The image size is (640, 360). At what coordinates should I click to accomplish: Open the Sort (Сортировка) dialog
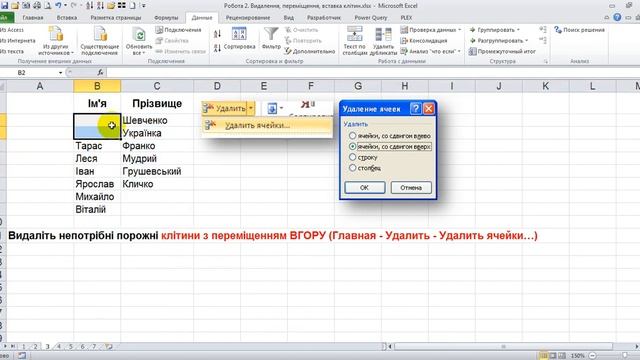(239, 39)
